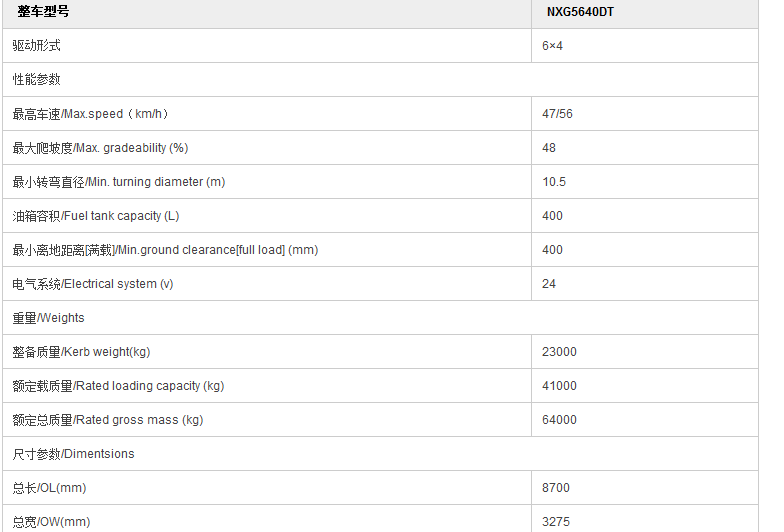Select the 重量/Weights section heading
This screenshot has height=532, width=784.
click(48, 318)
